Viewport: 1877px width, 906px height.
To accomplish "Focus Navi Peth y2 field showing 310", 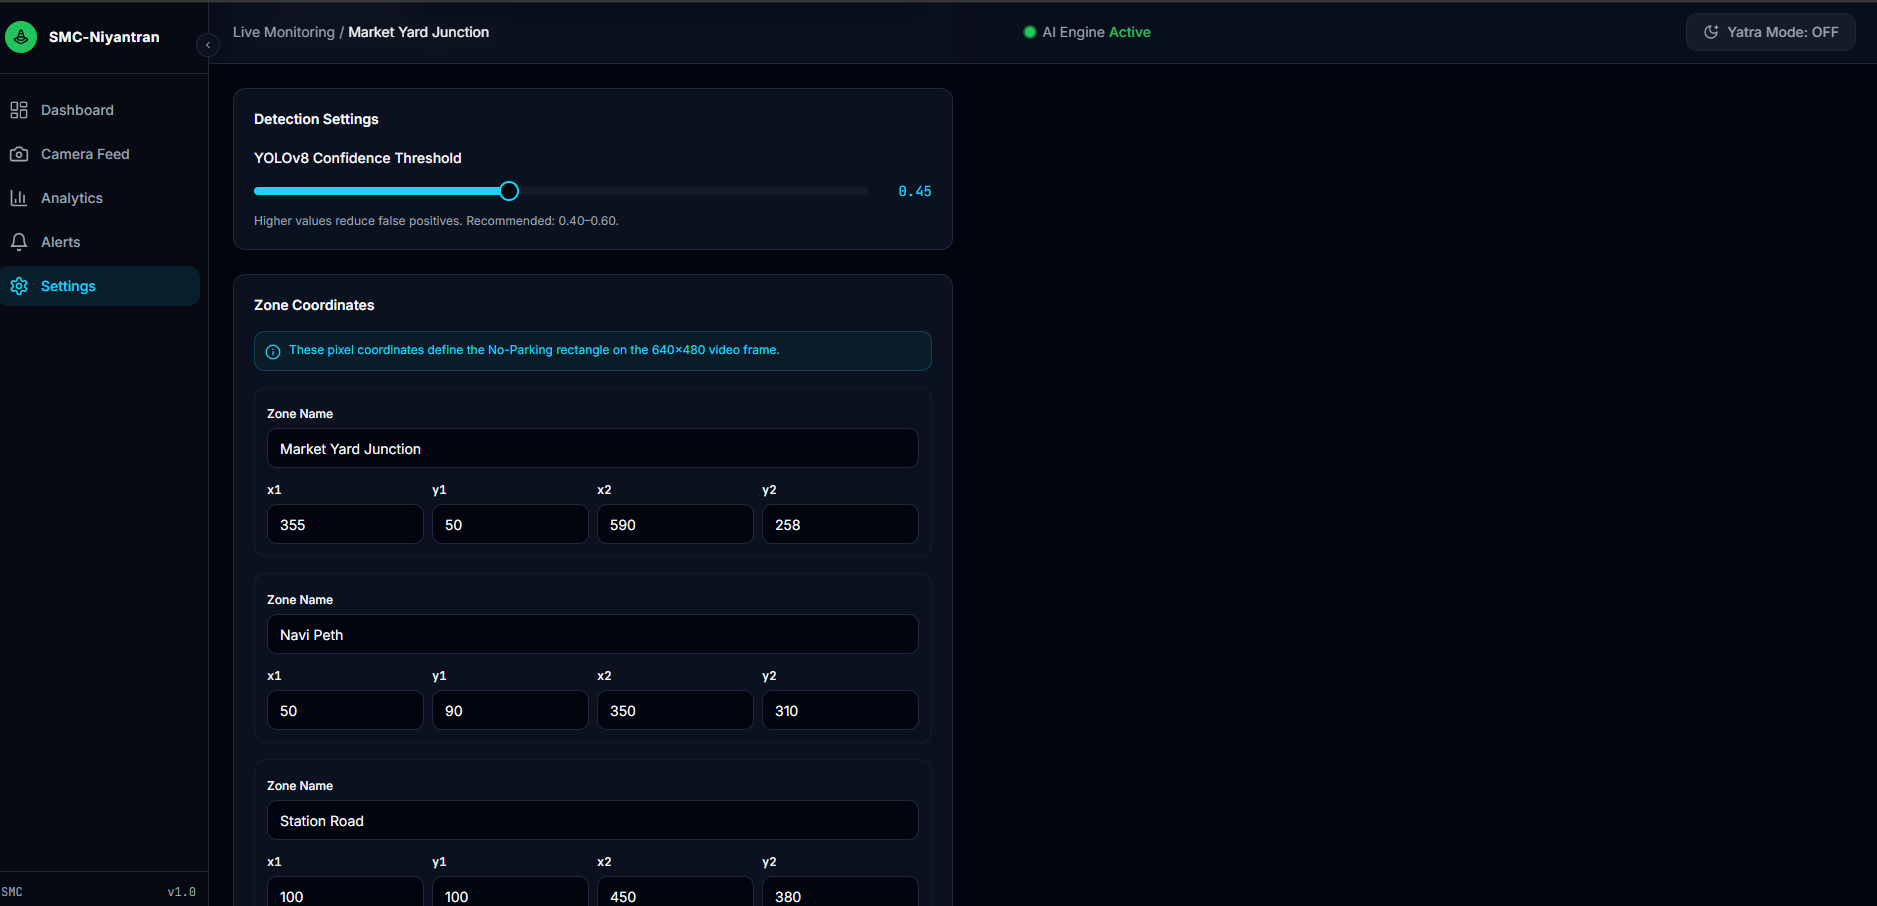I will click(840, 710).
